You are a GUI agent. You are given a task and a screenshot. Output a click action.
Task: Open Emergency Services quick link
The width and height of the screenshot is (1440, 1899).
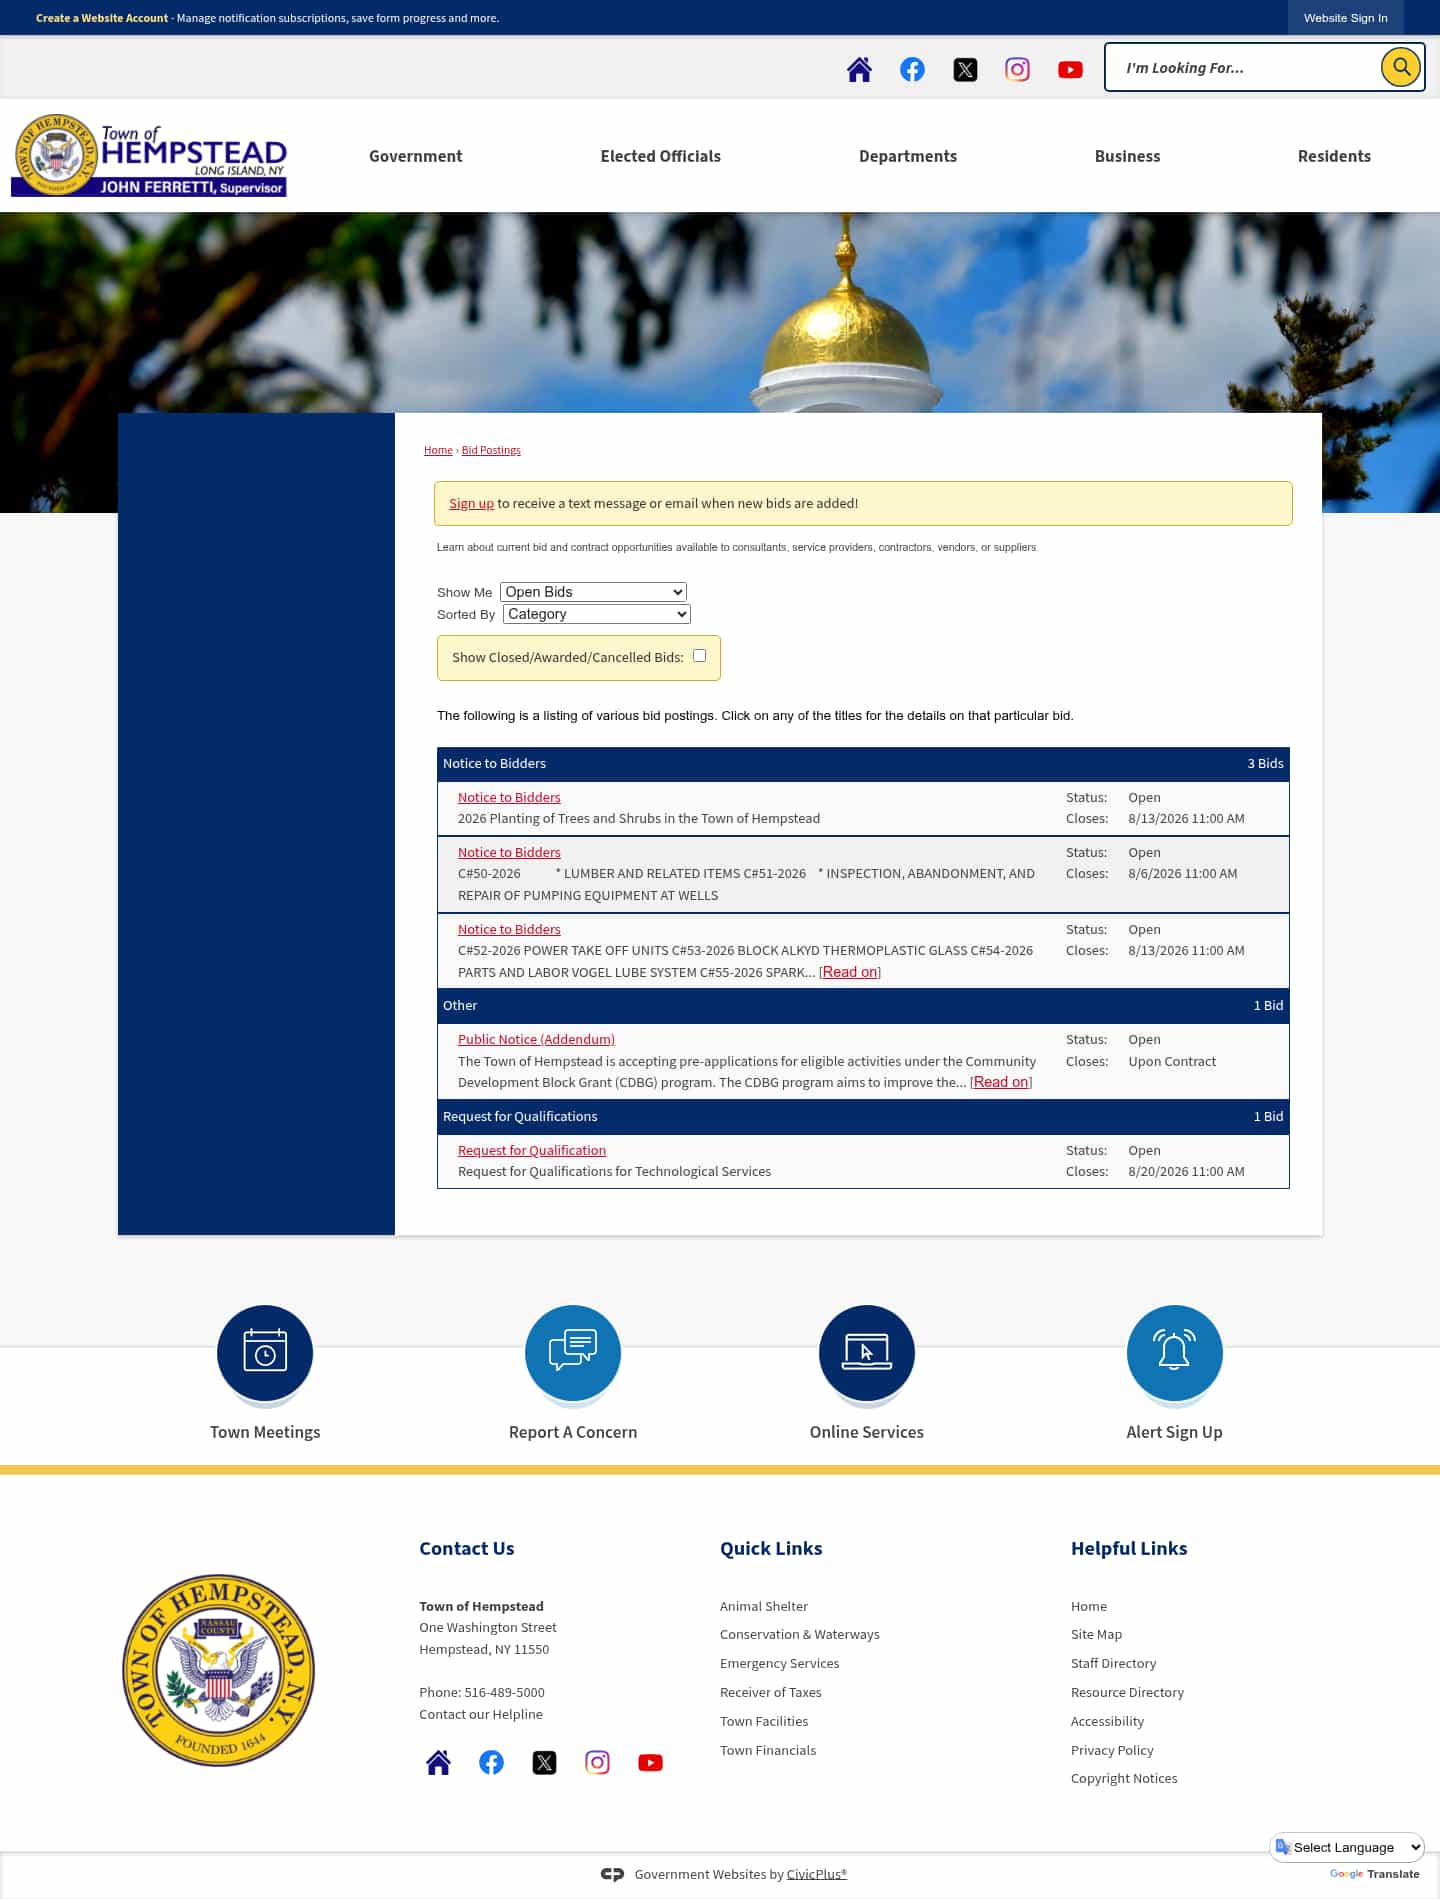780,1663
